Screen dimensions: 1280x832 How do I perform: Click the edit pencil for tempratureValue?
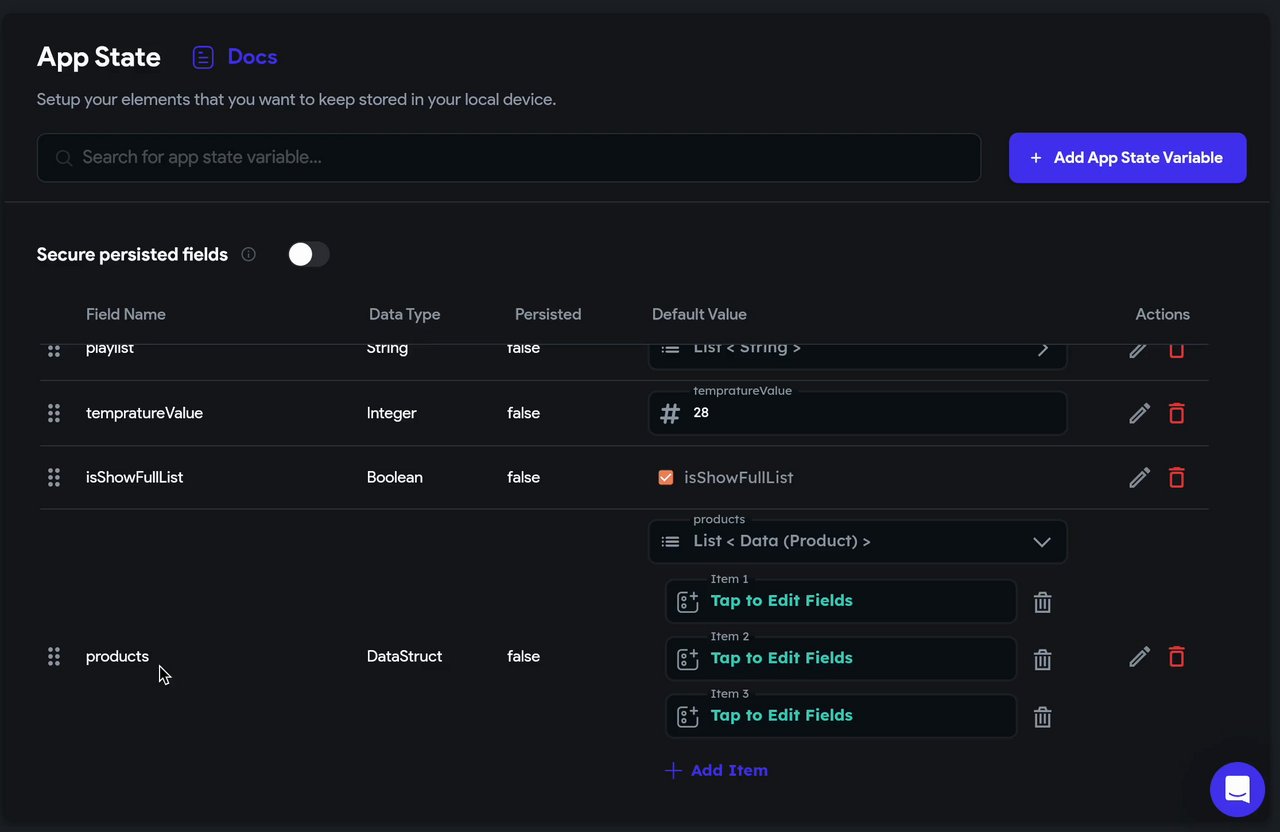(1139, 413)
